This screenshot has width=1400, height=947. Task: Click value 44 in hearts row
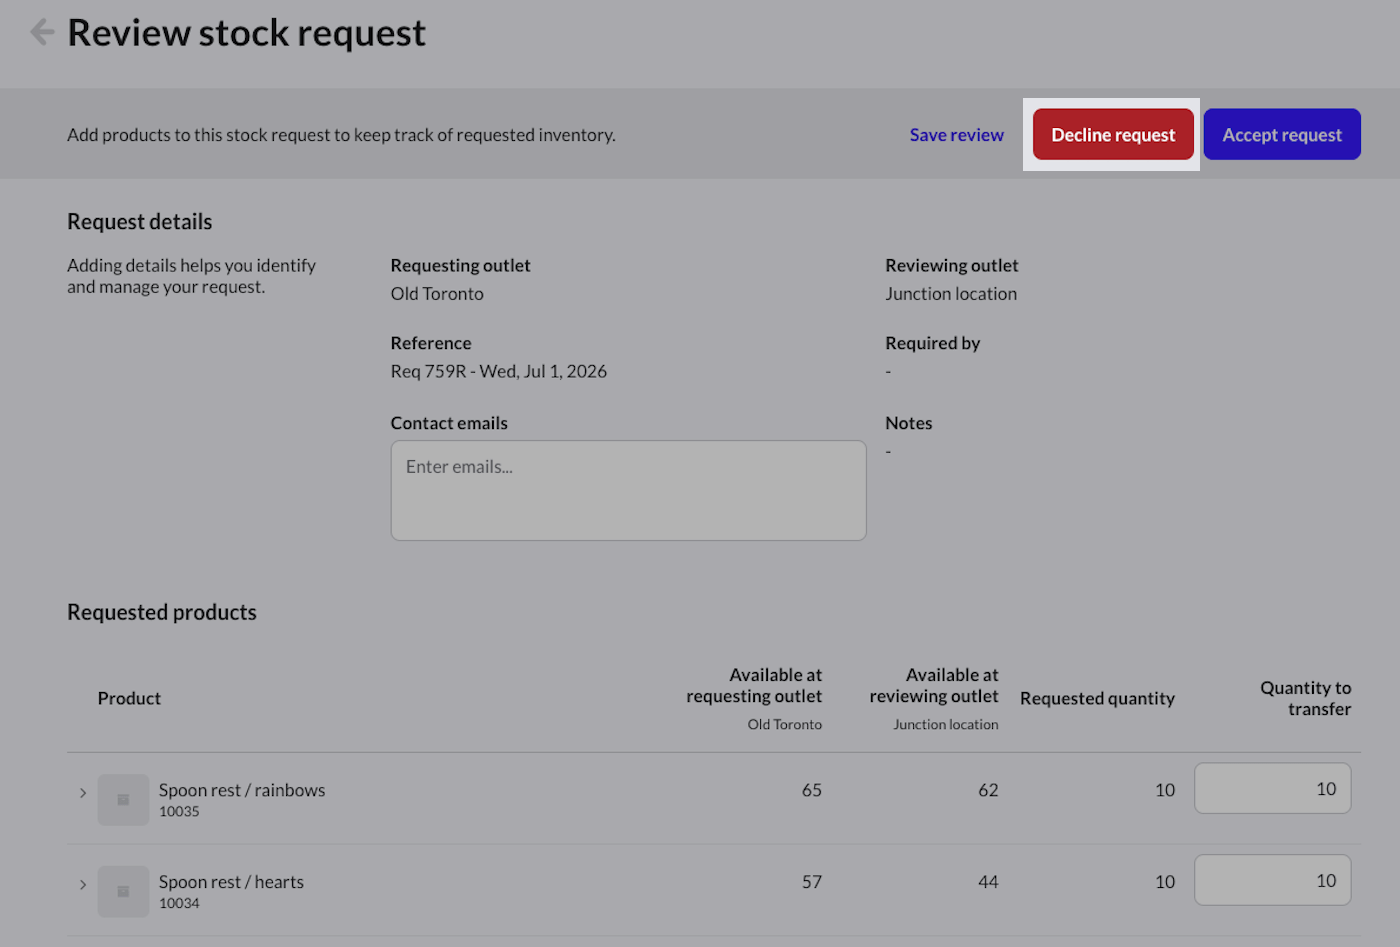point(988,882)
